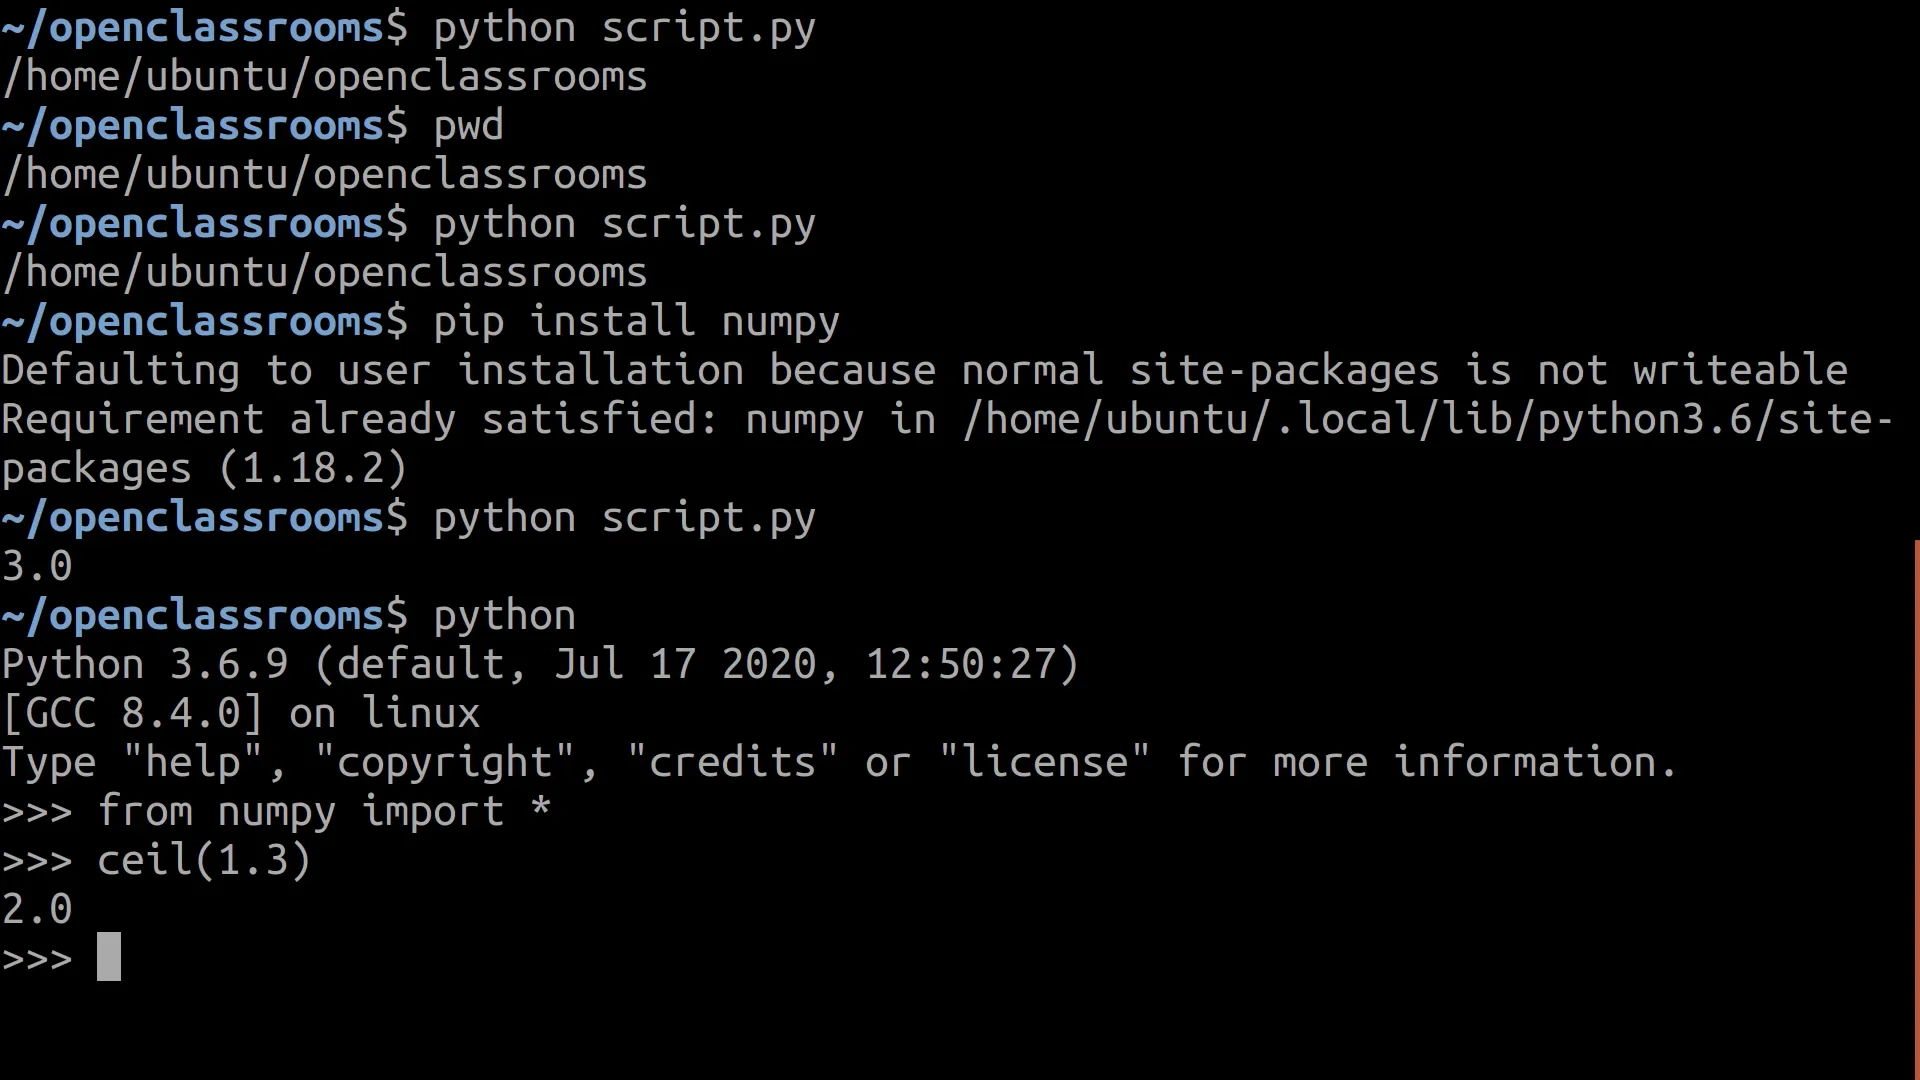Click the 'pip install numpy' command text

tap(636, 322)
